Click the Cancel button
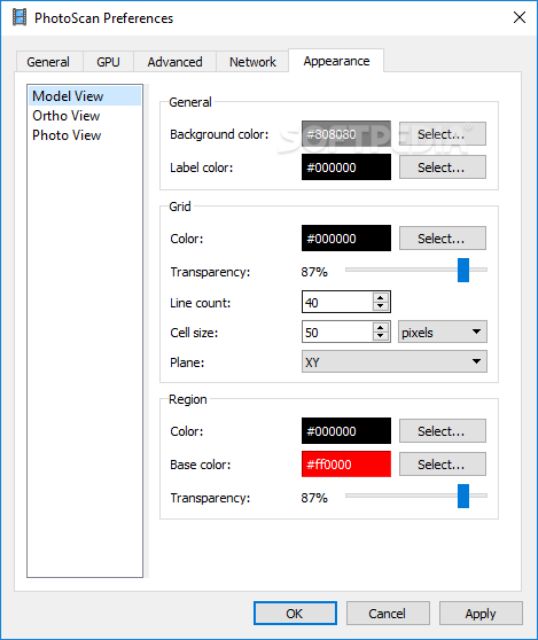 click(388, 613)
